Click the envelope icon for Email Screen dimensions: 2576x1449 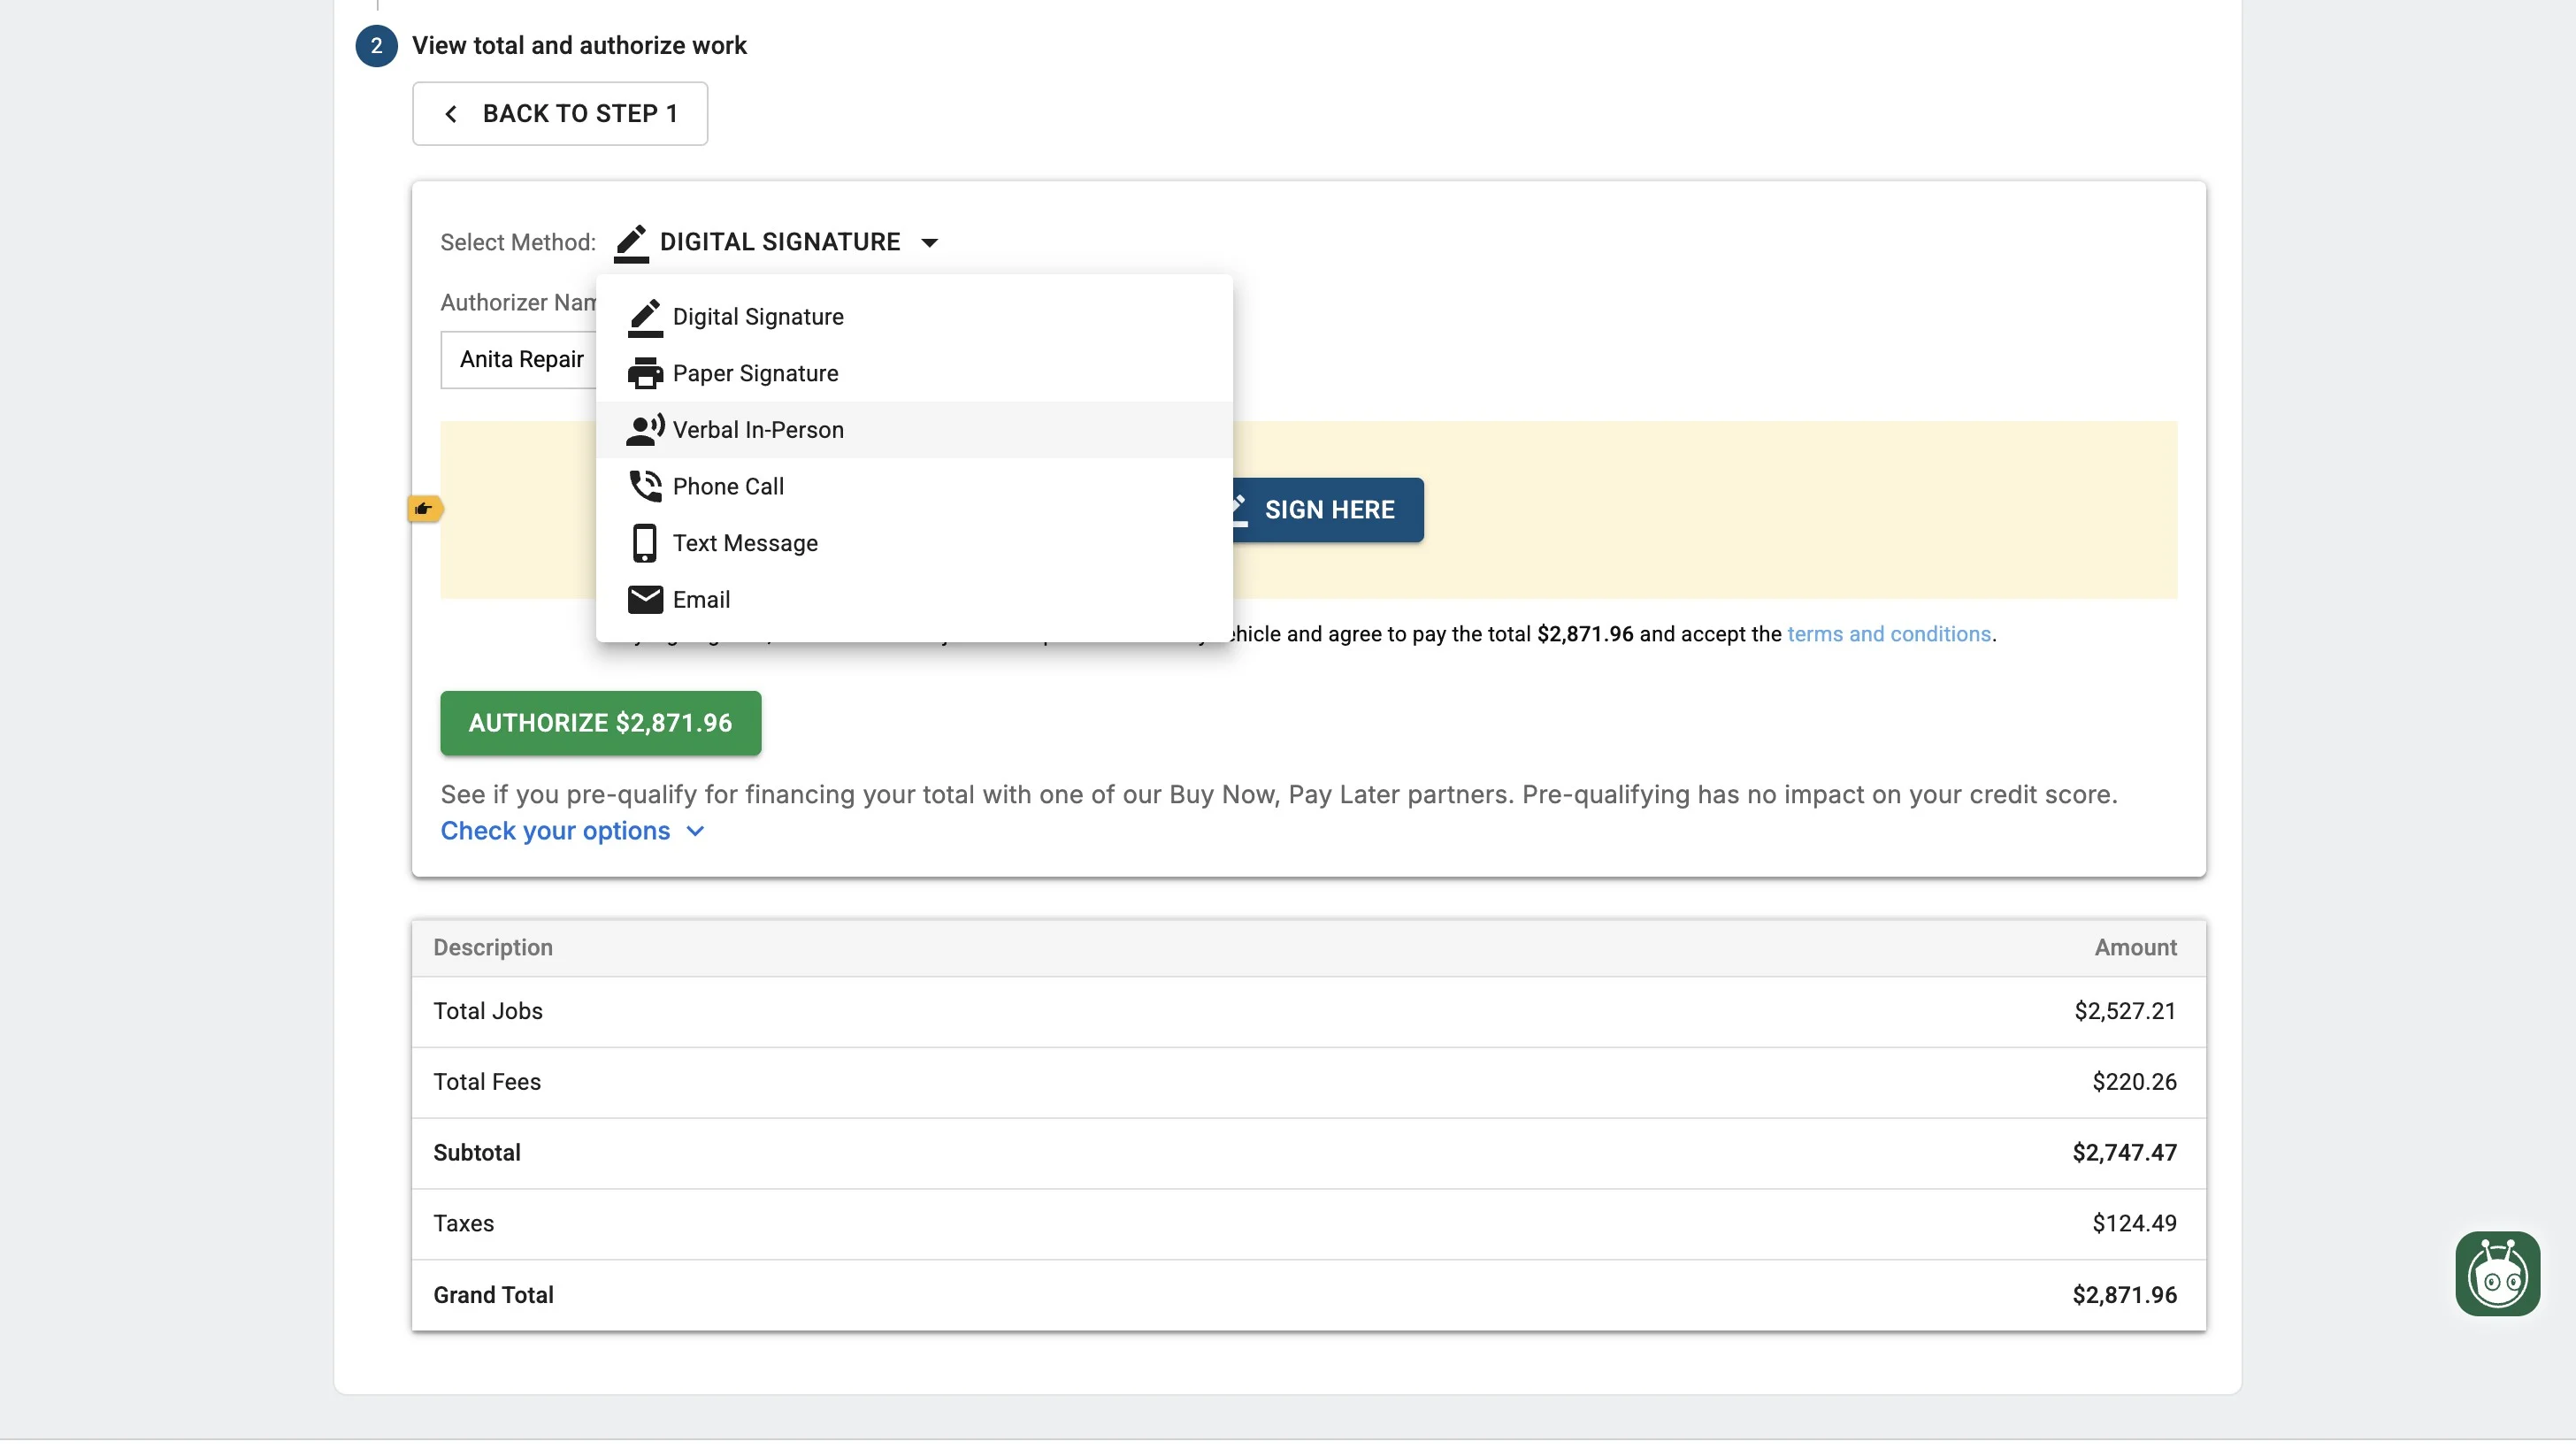645,599
